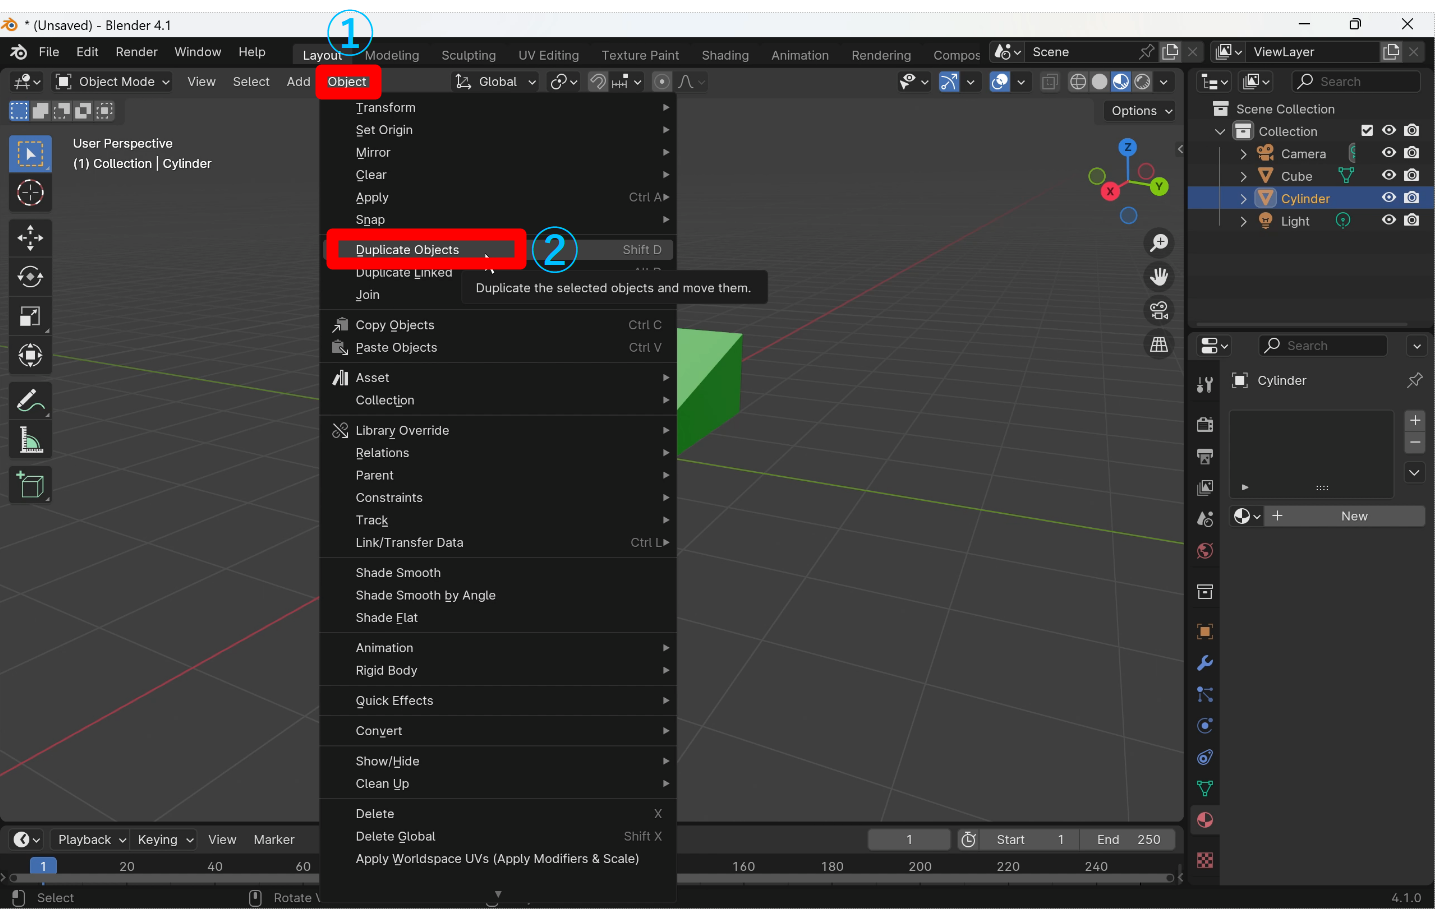
Task: Hide Cube in viewport via eye icon
Action: pos(1389,175)
